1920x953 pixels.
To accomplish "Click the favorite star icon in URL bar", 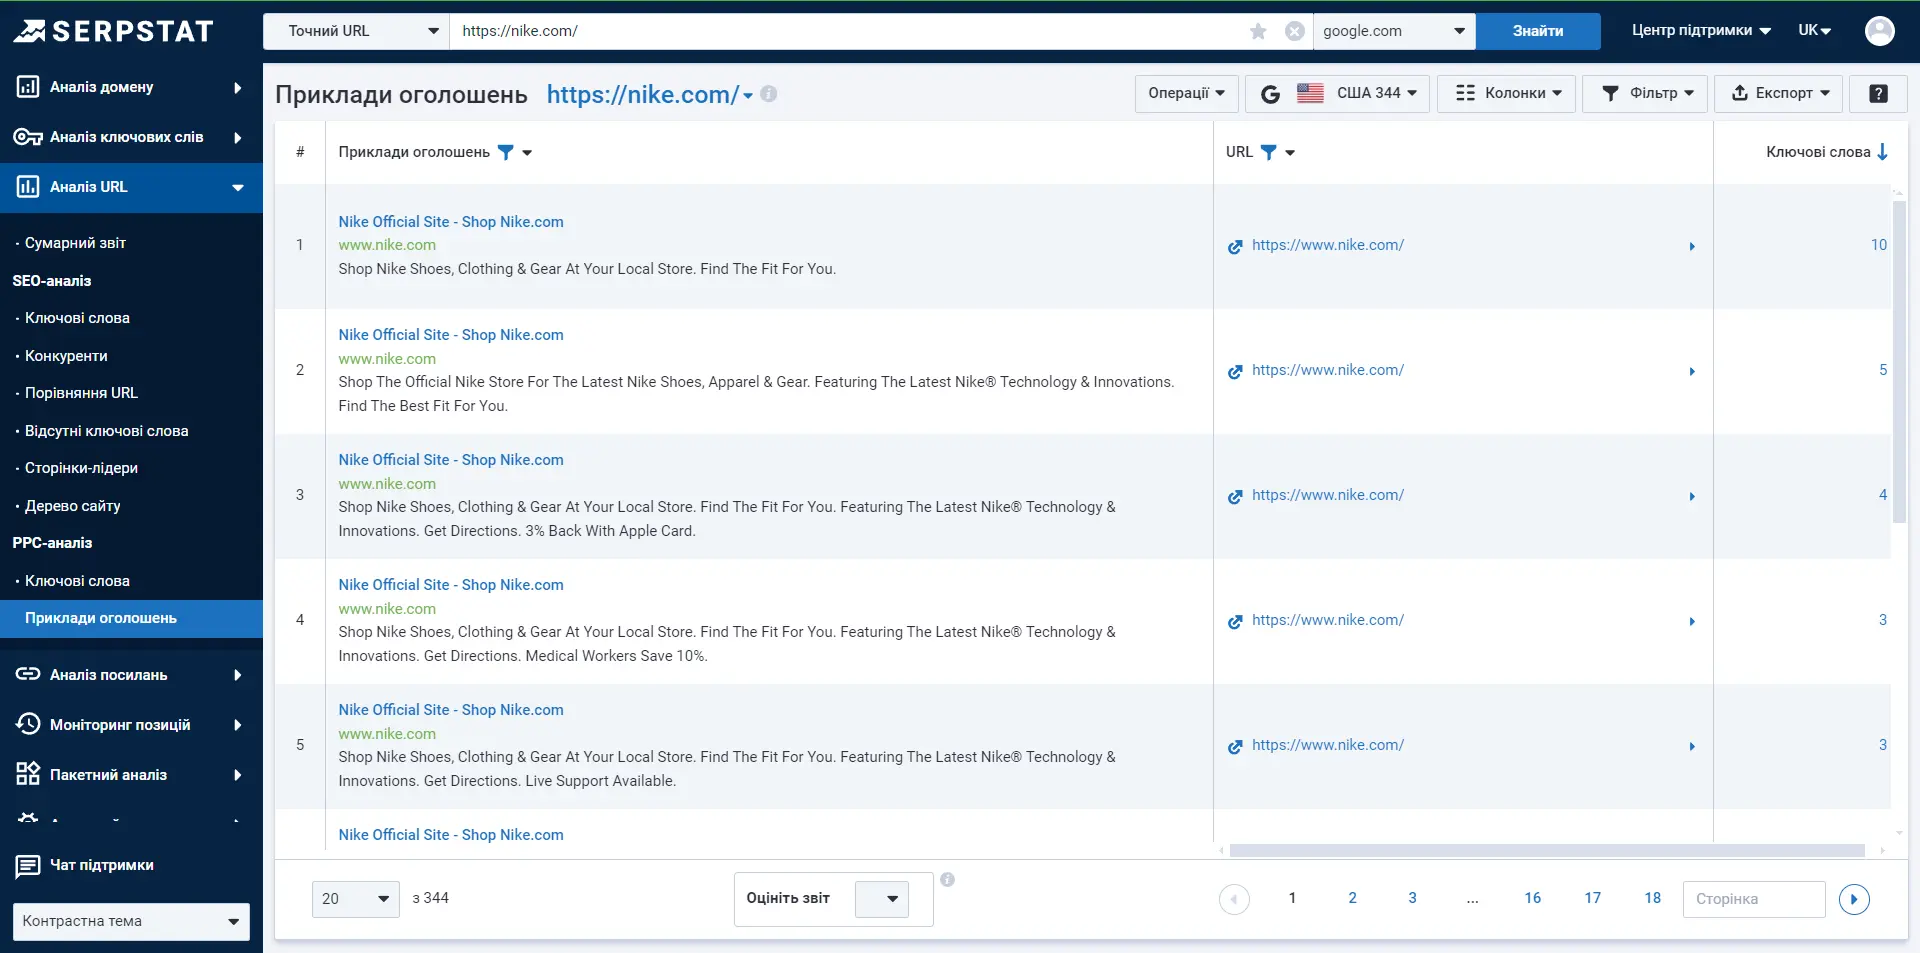I will click(1258, 31).
